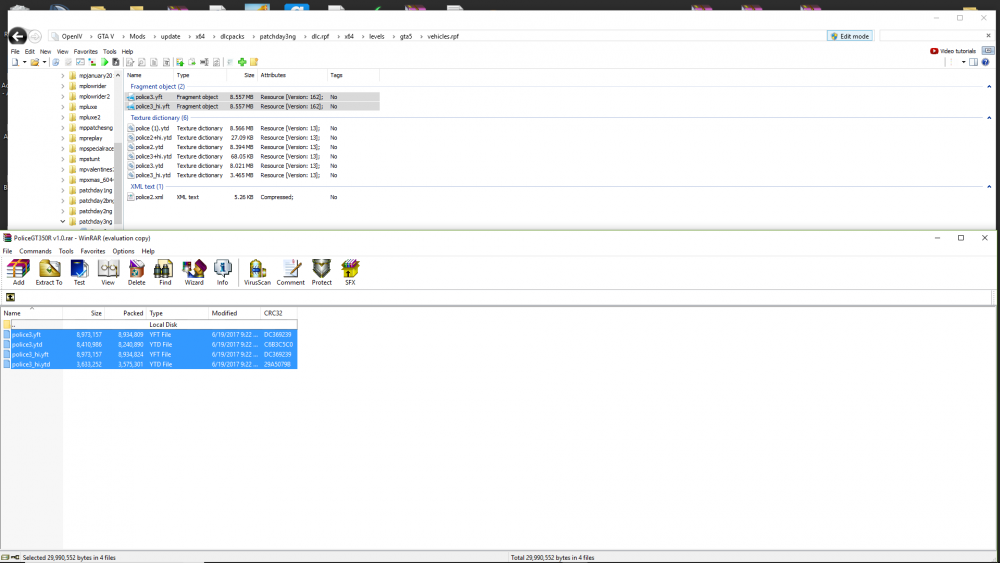Open Video tutorials link
1000x563 pixels.
953,51
